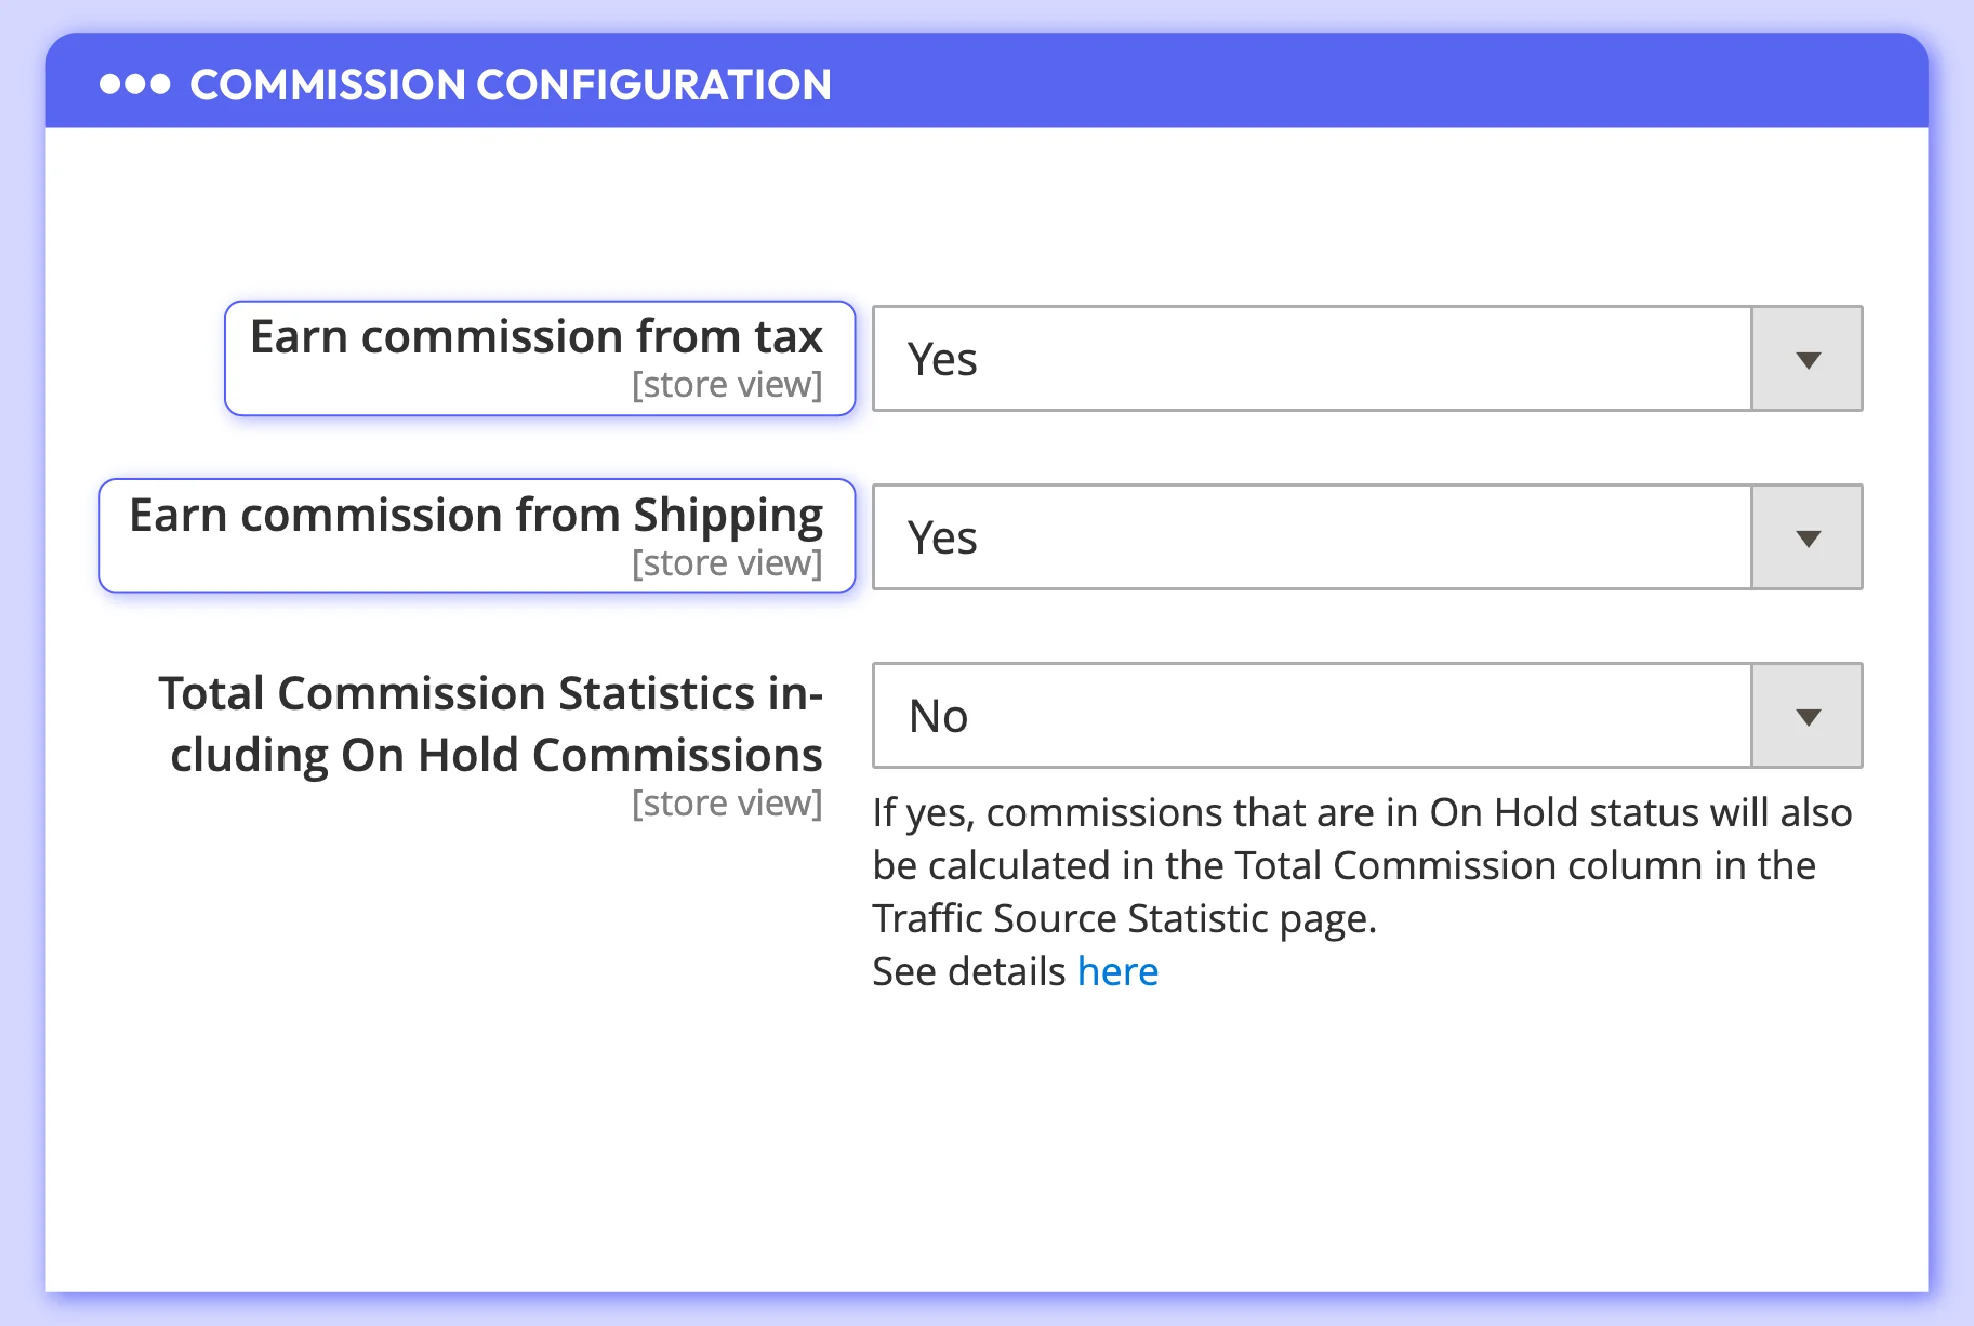Click the Earn commission from tax label
This screenshot has height=1326, width=1974.
tap(536, 337)
